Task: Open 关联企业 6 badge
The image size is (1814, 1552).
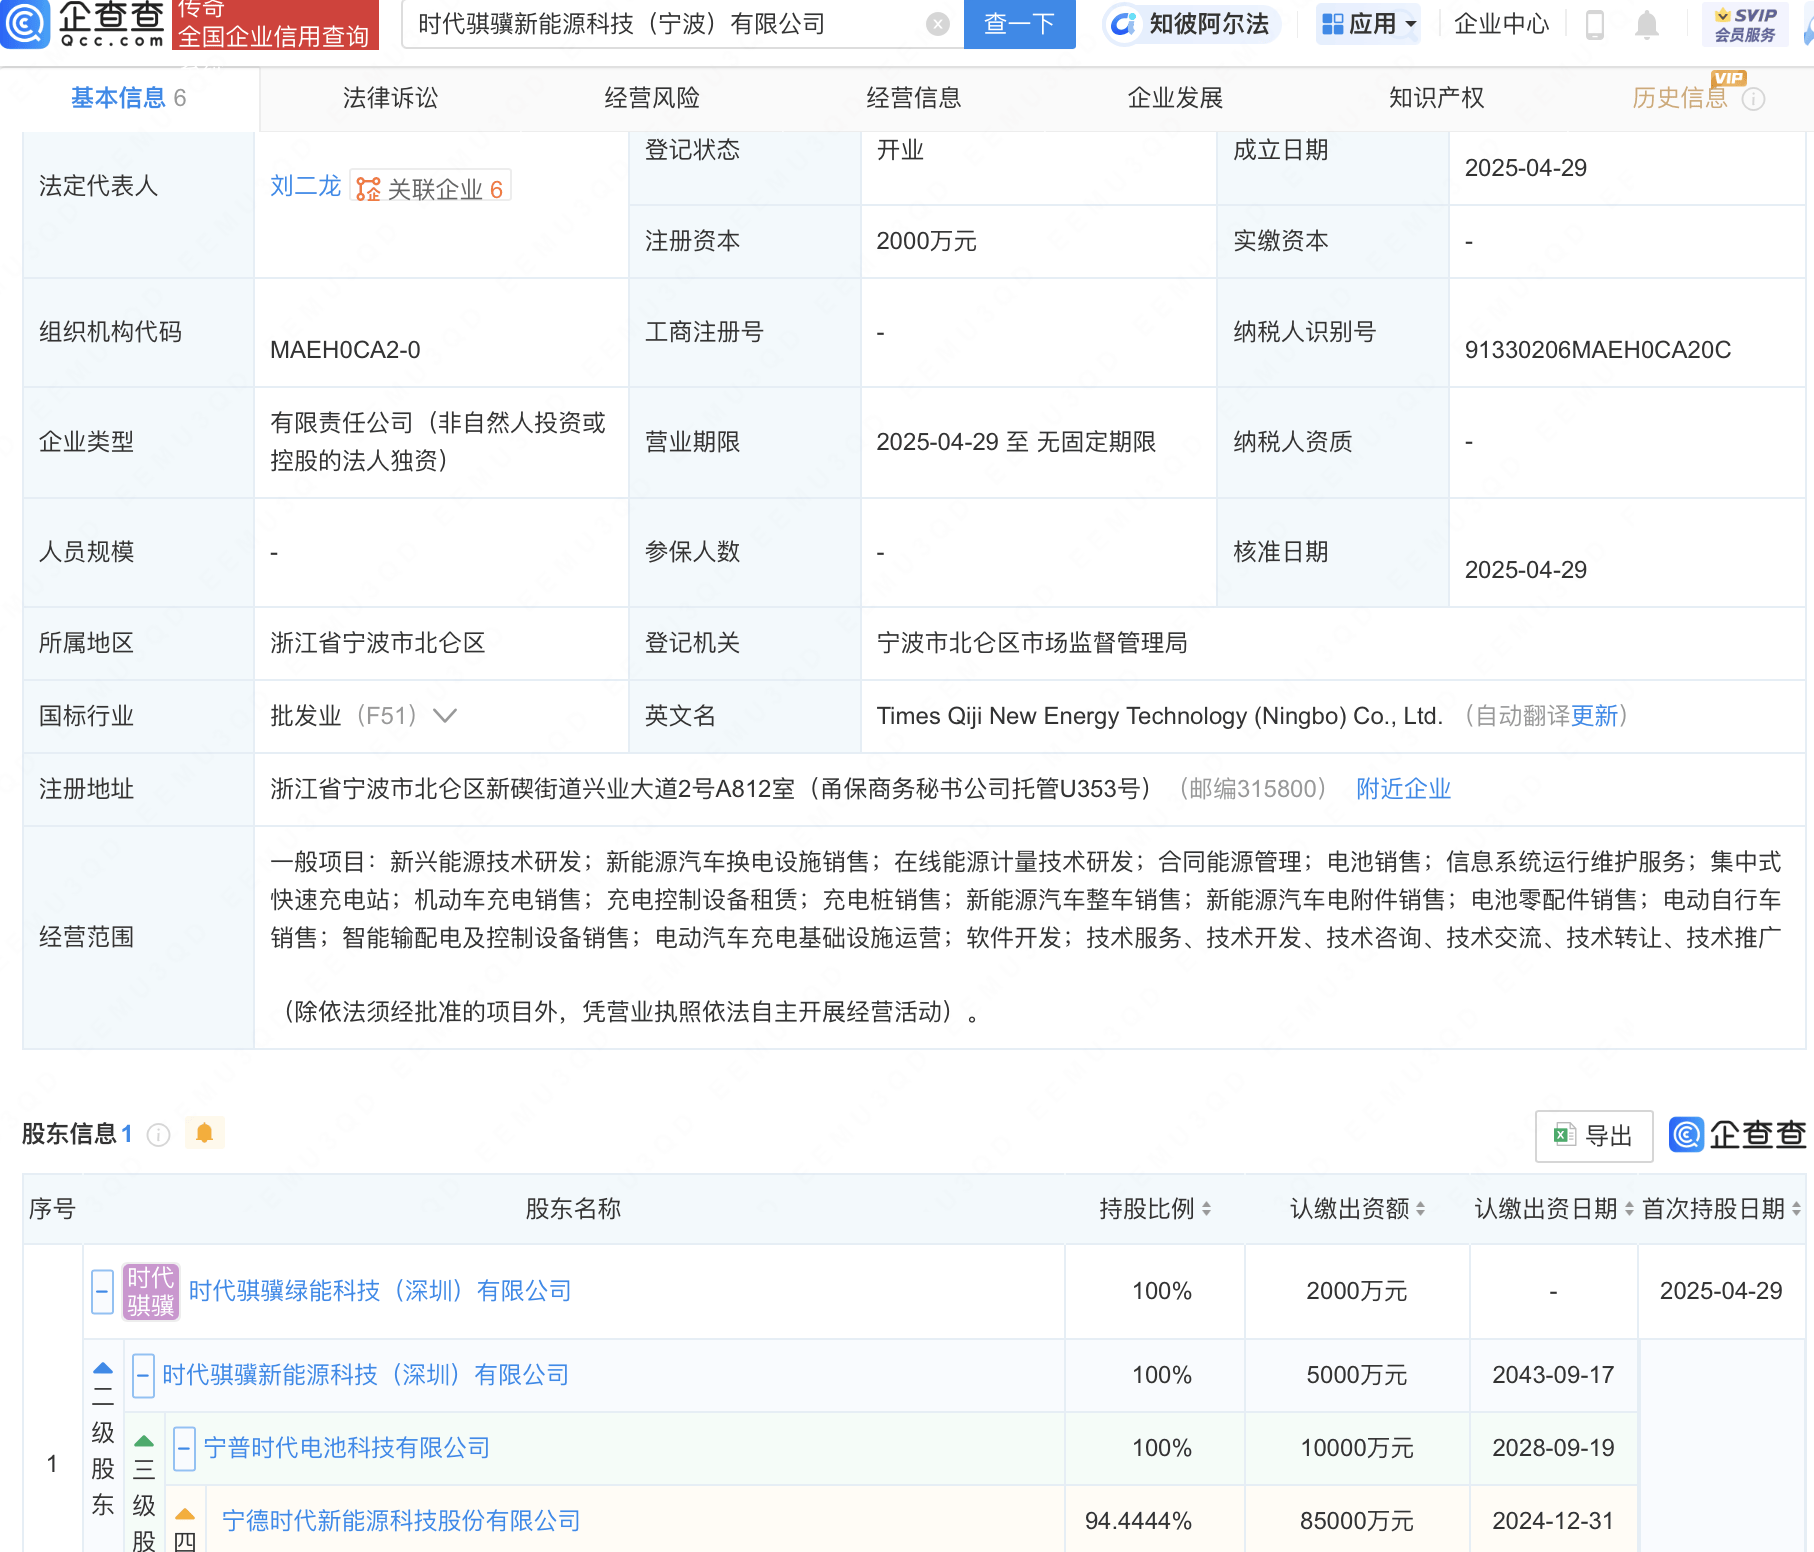Action: coord(431,188)
